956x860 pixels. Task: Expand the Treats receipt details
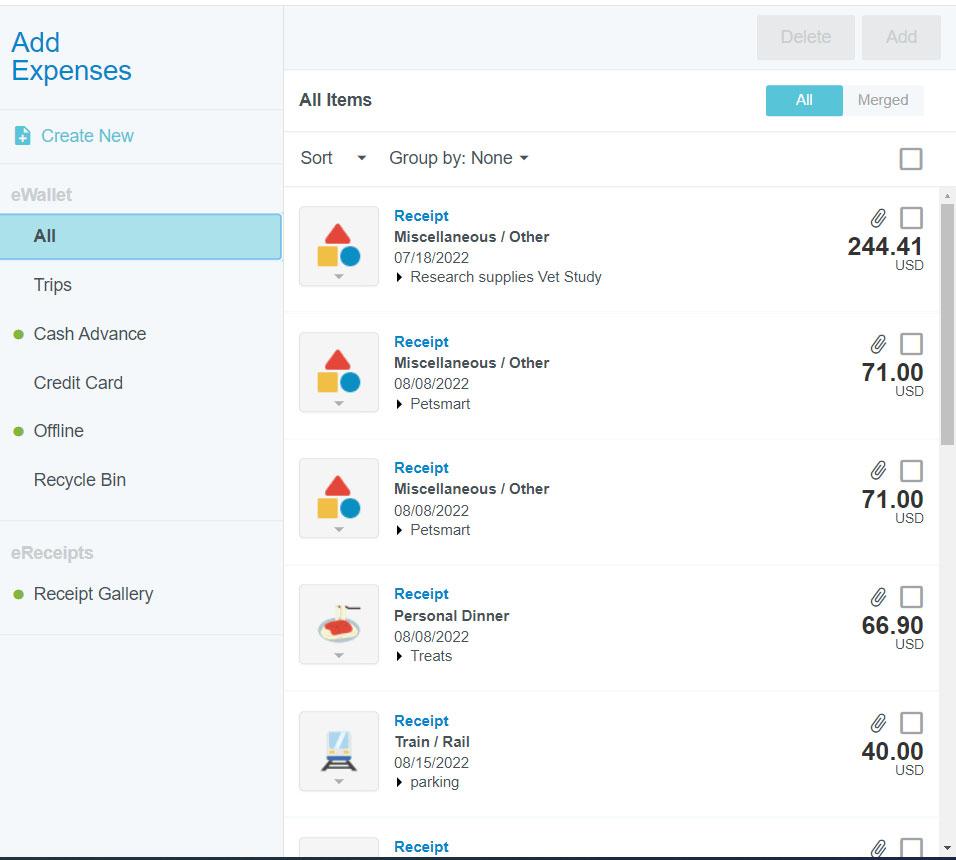click(399, 656)
